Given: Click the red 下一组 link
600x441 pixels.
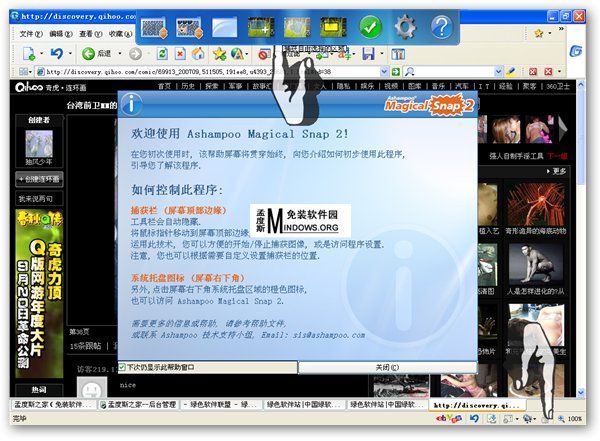Looking at the screenshot, I should pyautogui.click(x=557, y=156).
